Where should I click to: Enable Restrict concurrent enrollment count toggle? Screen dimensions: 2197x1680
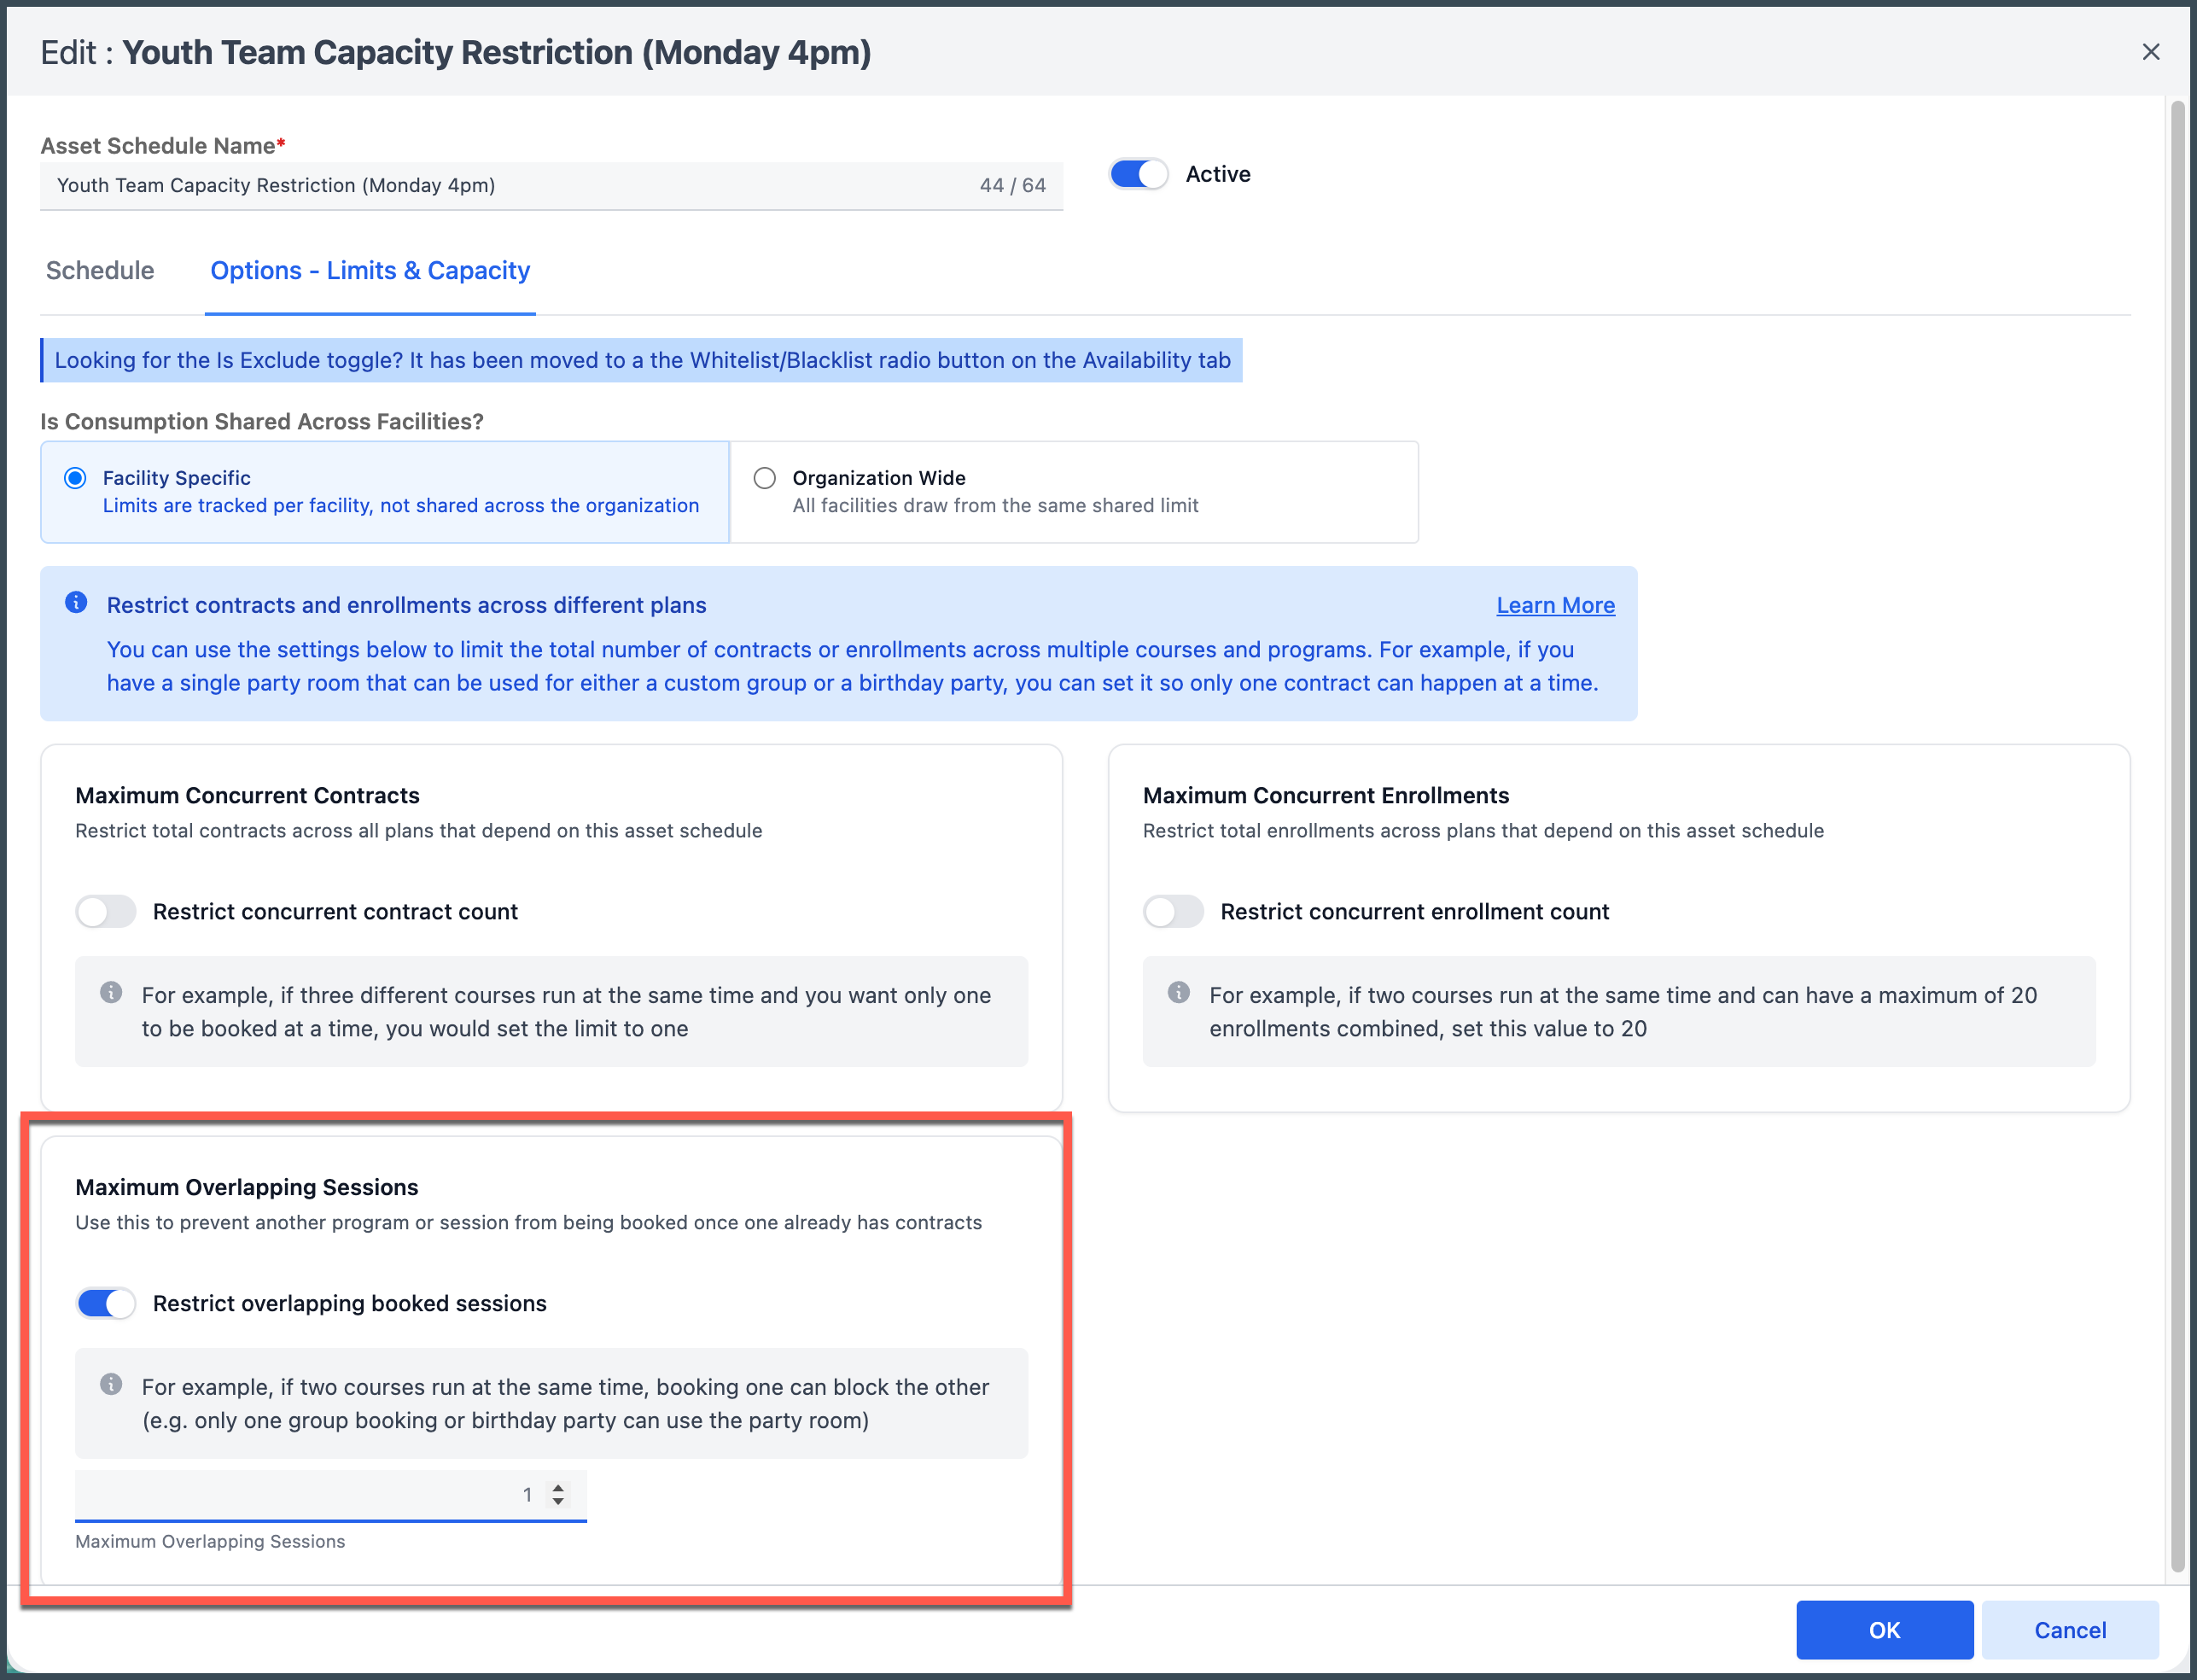(1173, 911)
